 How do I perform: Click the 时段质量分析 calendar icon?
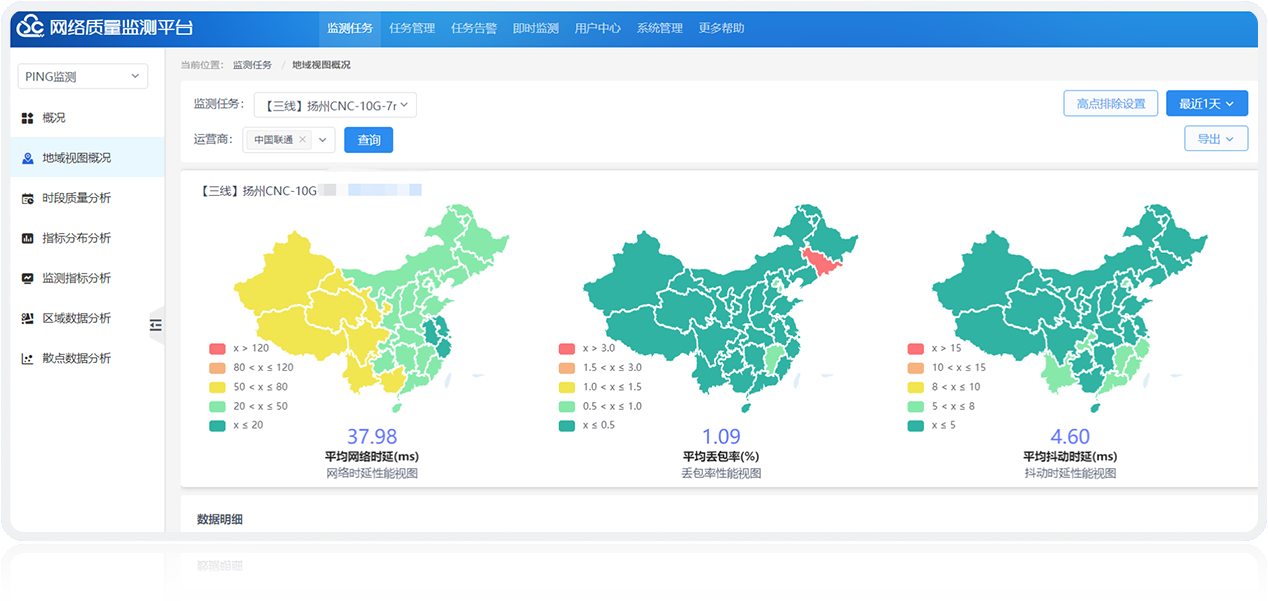(28, 198)
